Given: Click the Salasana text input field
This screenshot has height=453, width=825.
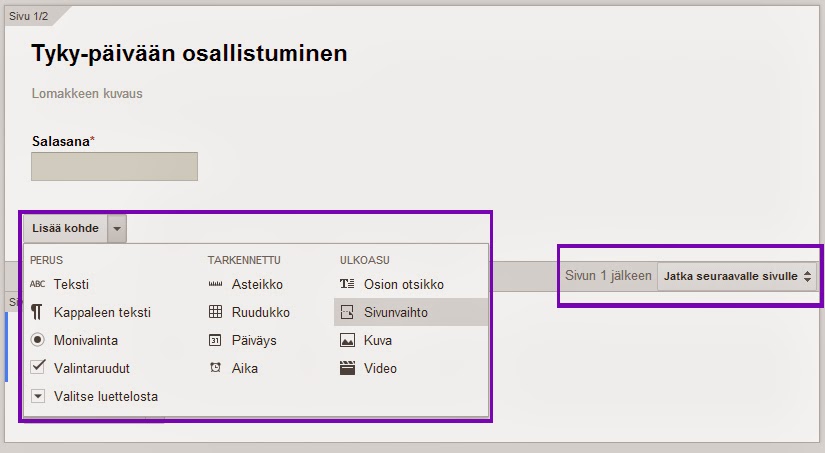Looking at the screenshot, I should pyautogui.click(x=114, y=166).
